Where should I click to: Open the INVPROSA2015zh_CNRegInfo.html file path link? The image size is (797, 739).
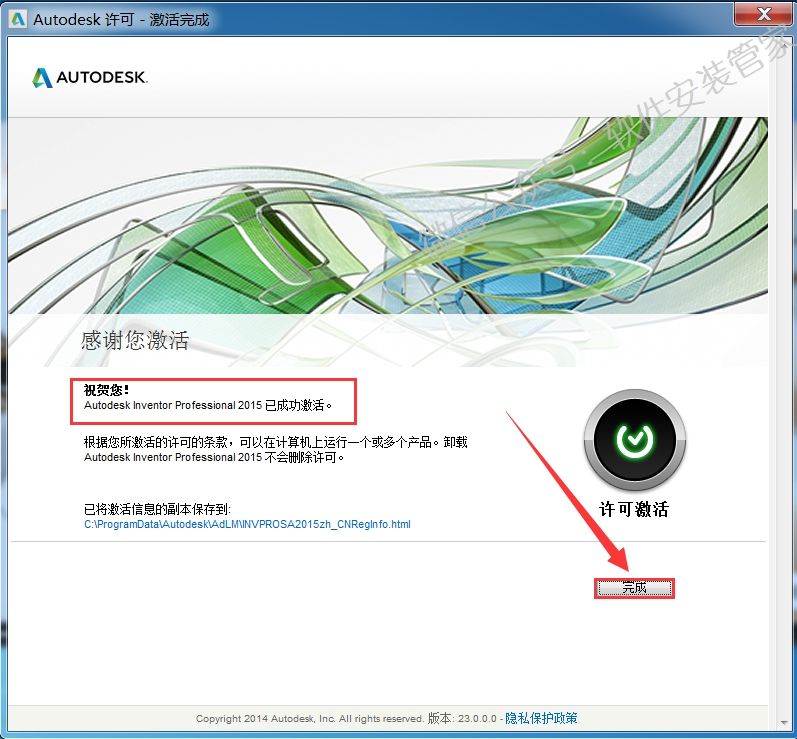point(247,524)
